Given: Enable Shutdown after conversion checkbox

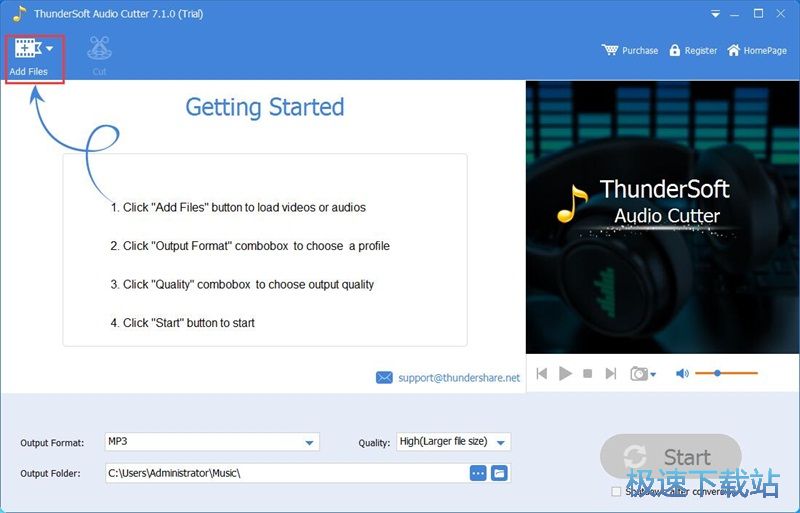Looking at the screenshot, I should pos(616,492).
